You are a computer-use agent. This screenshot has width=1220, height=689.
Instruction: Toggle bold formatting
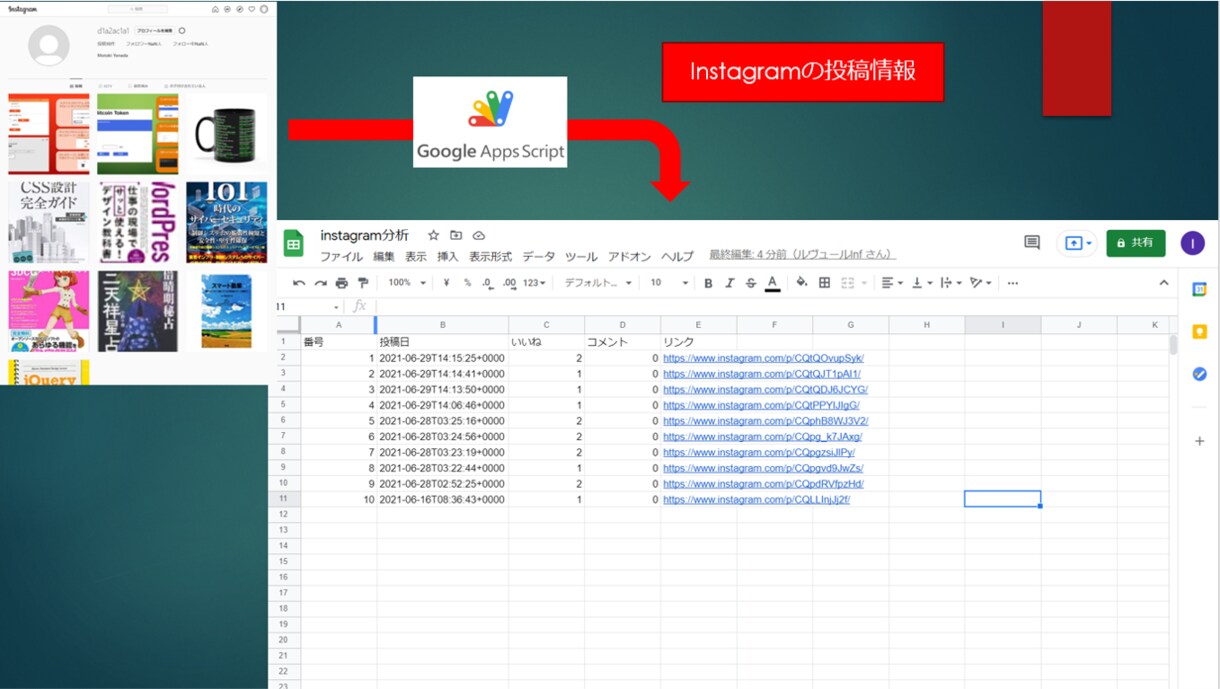(x=708, y=283)
